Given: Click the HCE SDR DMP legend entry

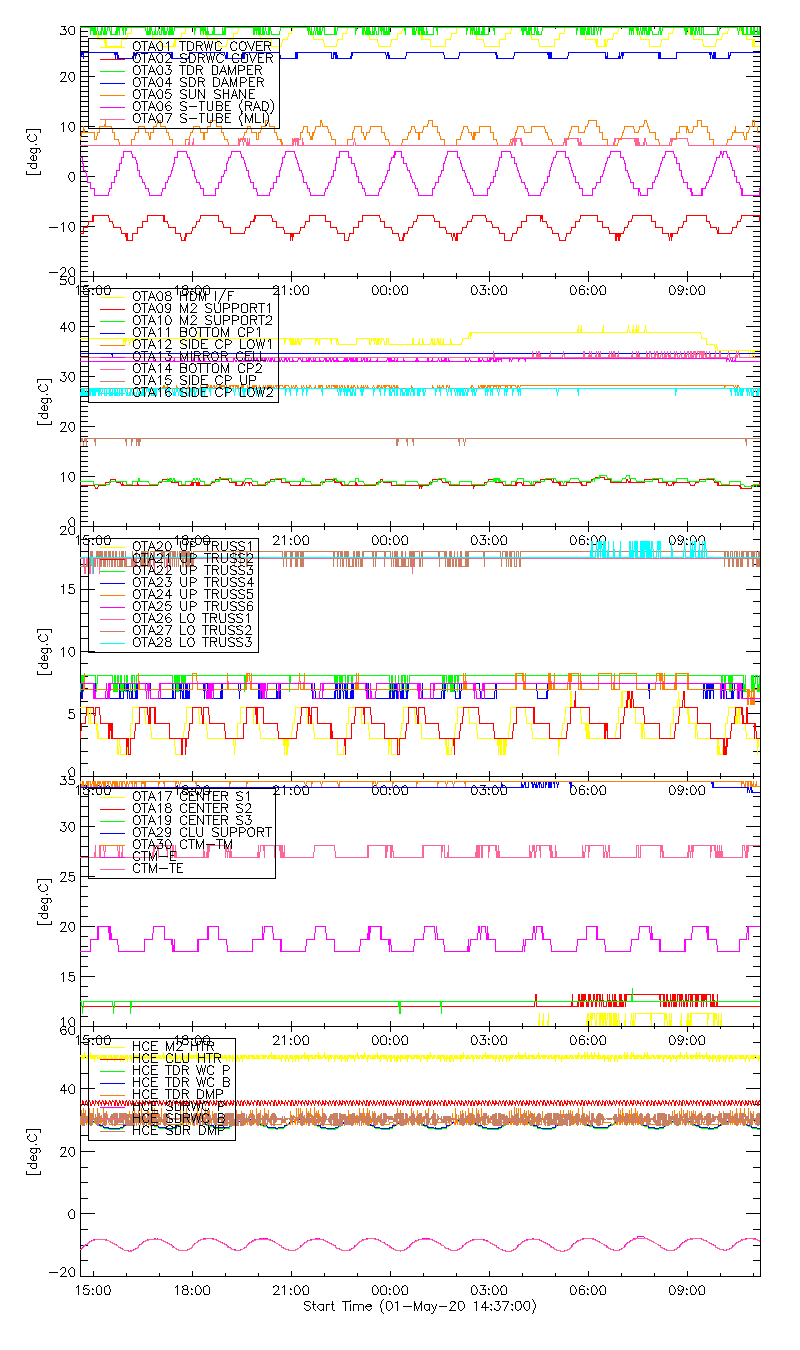Looking at the screenshot, I should pyautogui.click(x=184, y=1131).
